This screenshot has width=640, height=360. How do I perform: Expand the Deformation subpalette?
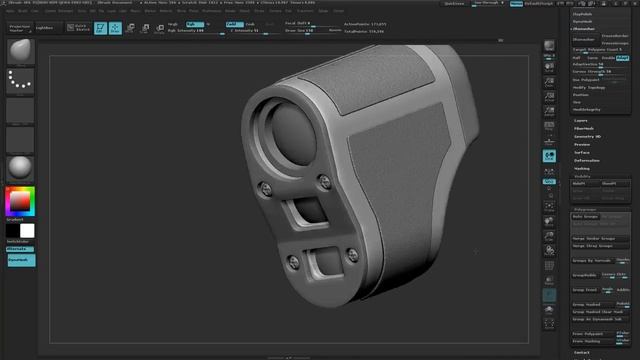pos(587,160)
